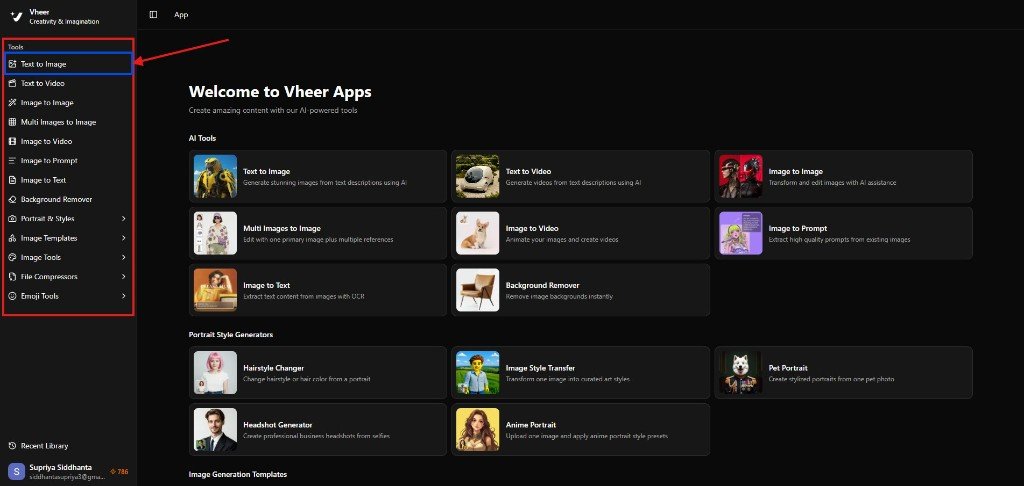The image size is (1024, 486).
Task: Click Text to Video car thumbnail
Action: tap(477, 176)
